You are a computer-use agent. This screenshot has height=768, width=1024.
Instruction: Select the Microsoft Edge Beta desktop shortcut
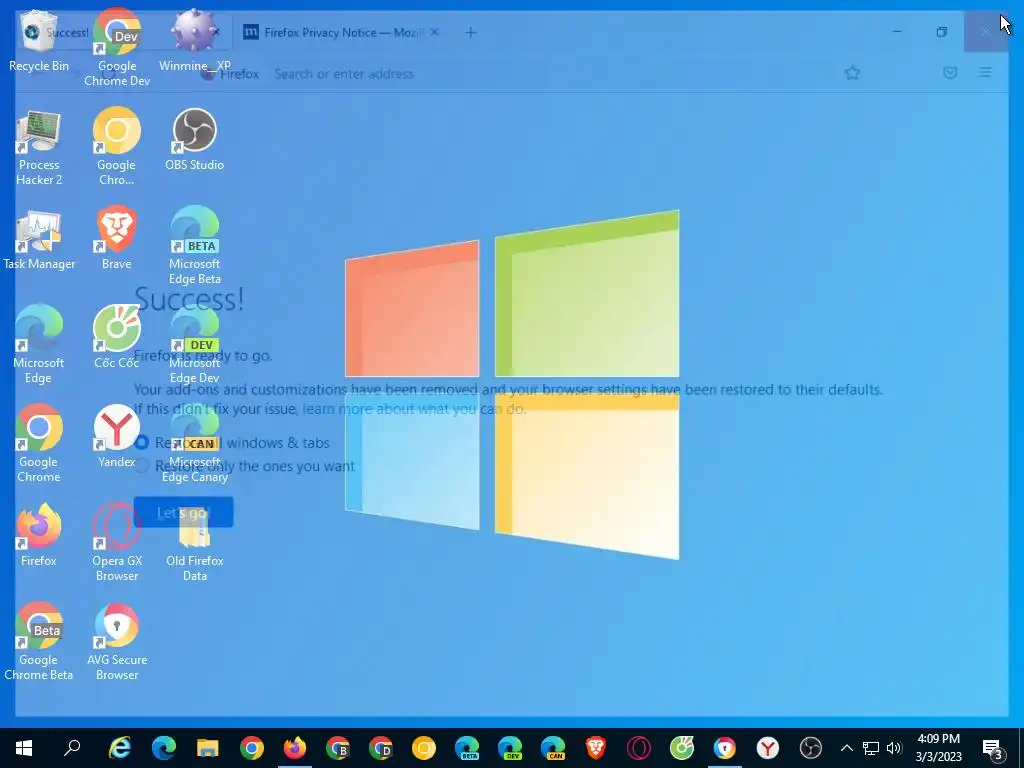tap(195, 246)
